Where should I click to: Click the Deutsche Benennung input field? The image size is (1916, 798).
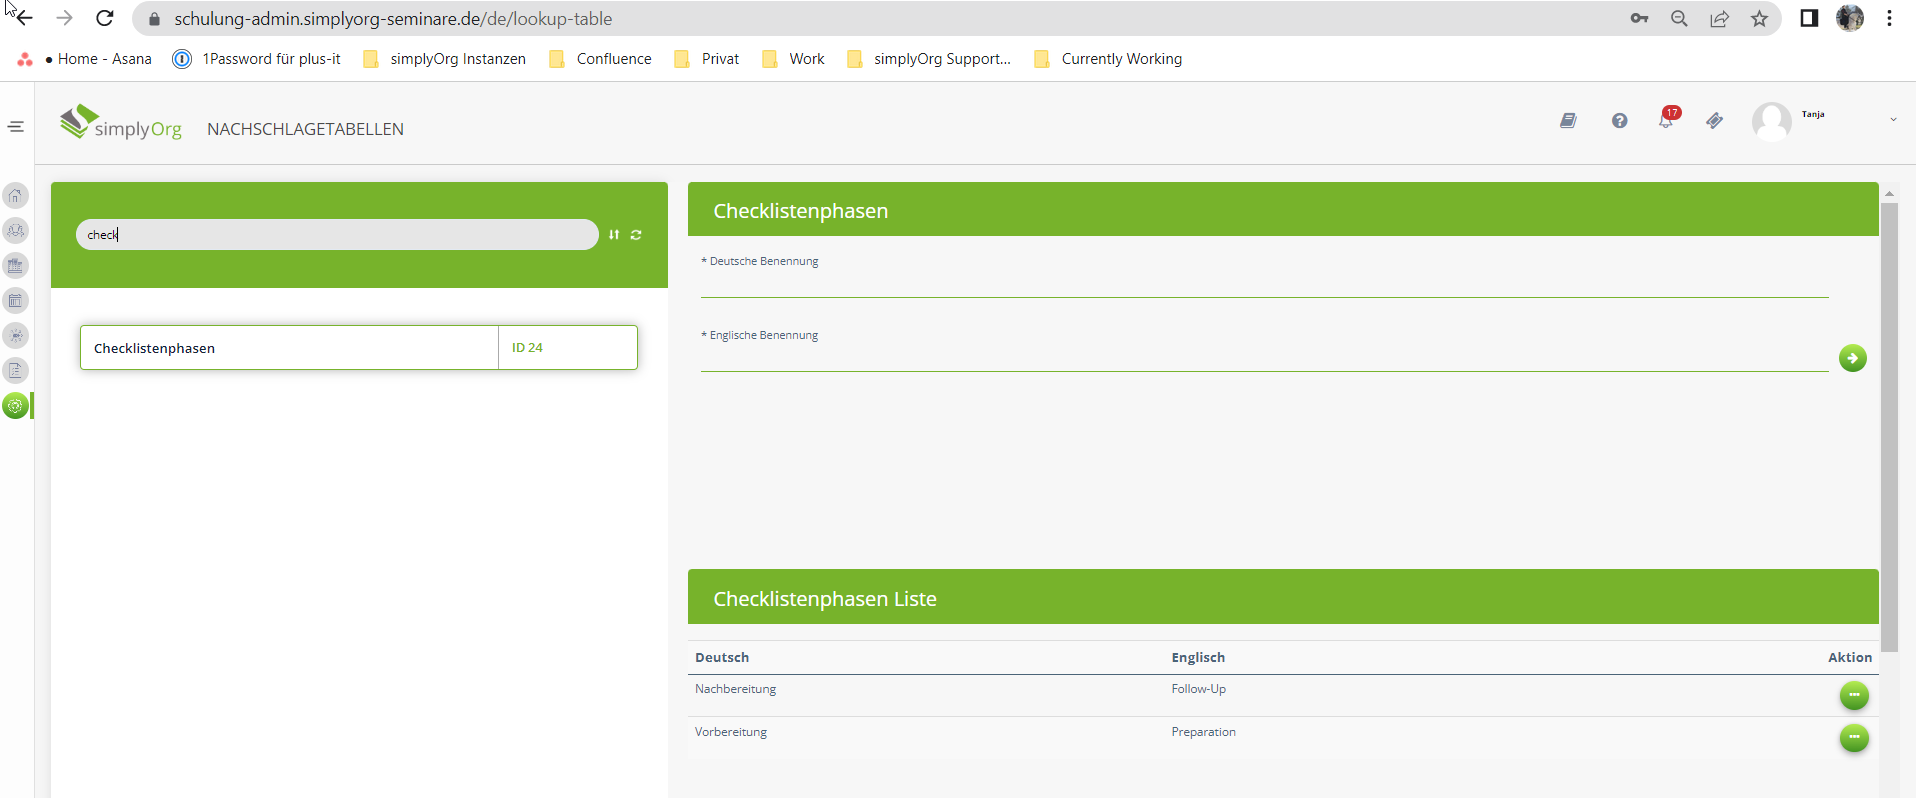[x=1264, y=284]
